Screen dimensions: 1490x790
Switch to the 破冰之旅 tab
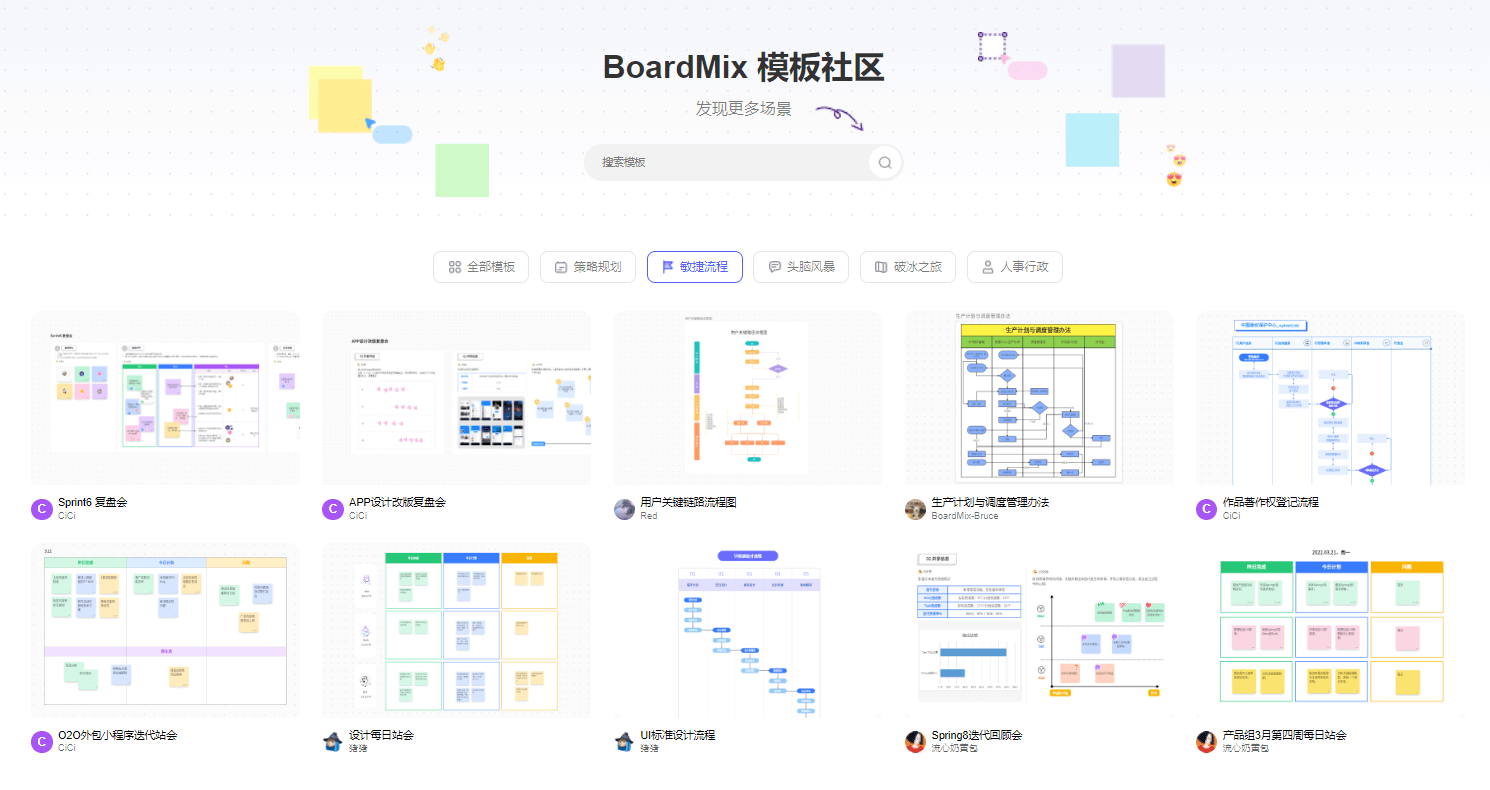pos(908,267)
